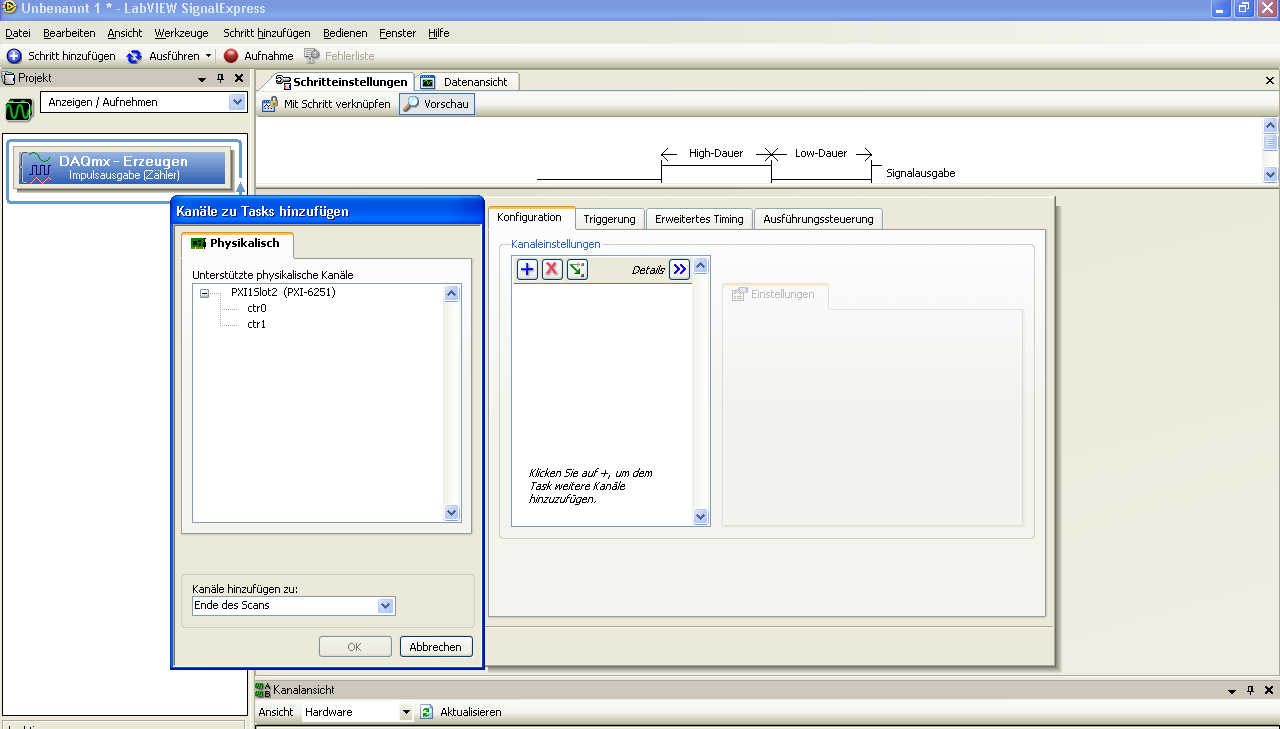Maximize the LabVIEW SignalExpress window
This screenshot has height=729, width=1280.
click(1244, 9)
